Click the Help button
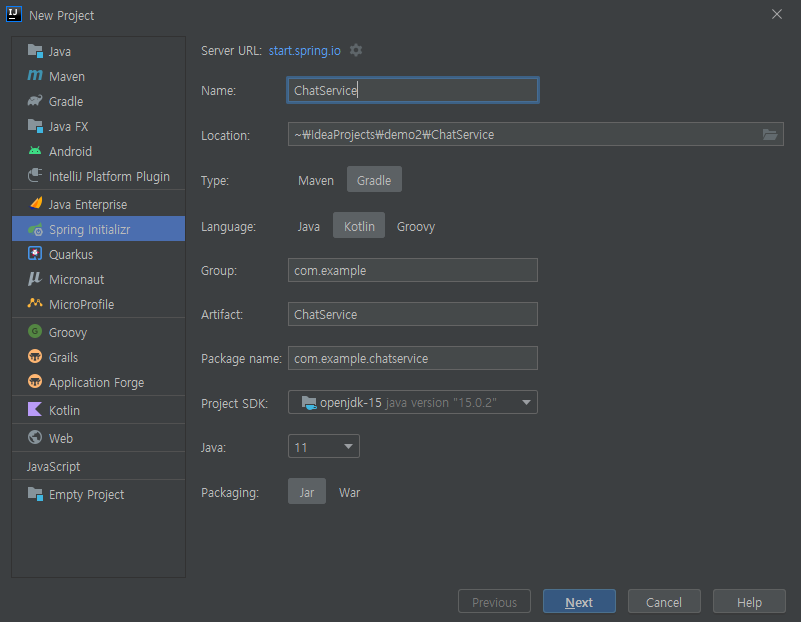Viewport: 801px width, 622px height. pyautogui.click(x=749, y=602)
